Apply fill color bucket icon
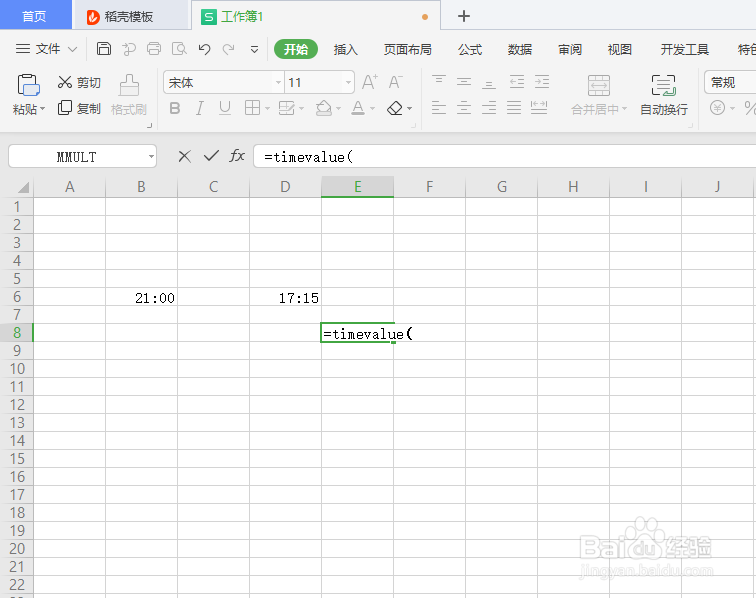Screen dimensions: 756x598 (x=324, y=108)
